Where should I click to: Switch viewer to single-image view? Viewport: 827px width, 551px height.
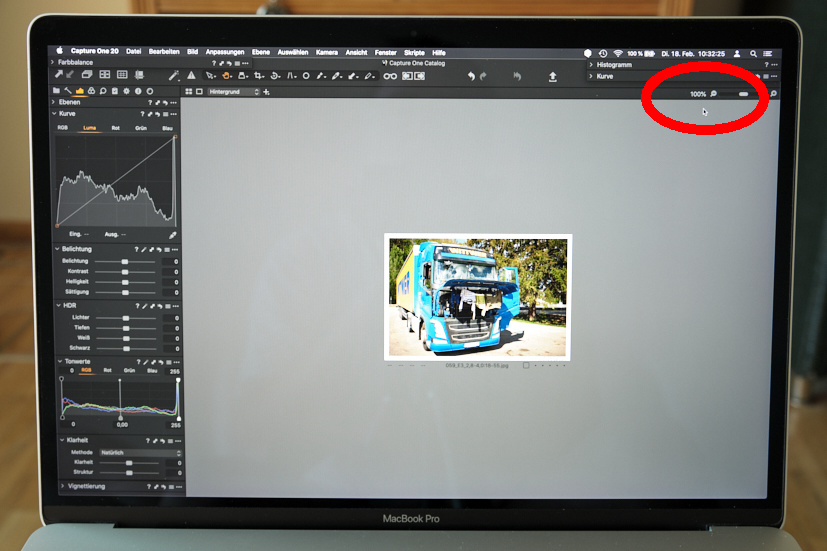coord(200,92)
